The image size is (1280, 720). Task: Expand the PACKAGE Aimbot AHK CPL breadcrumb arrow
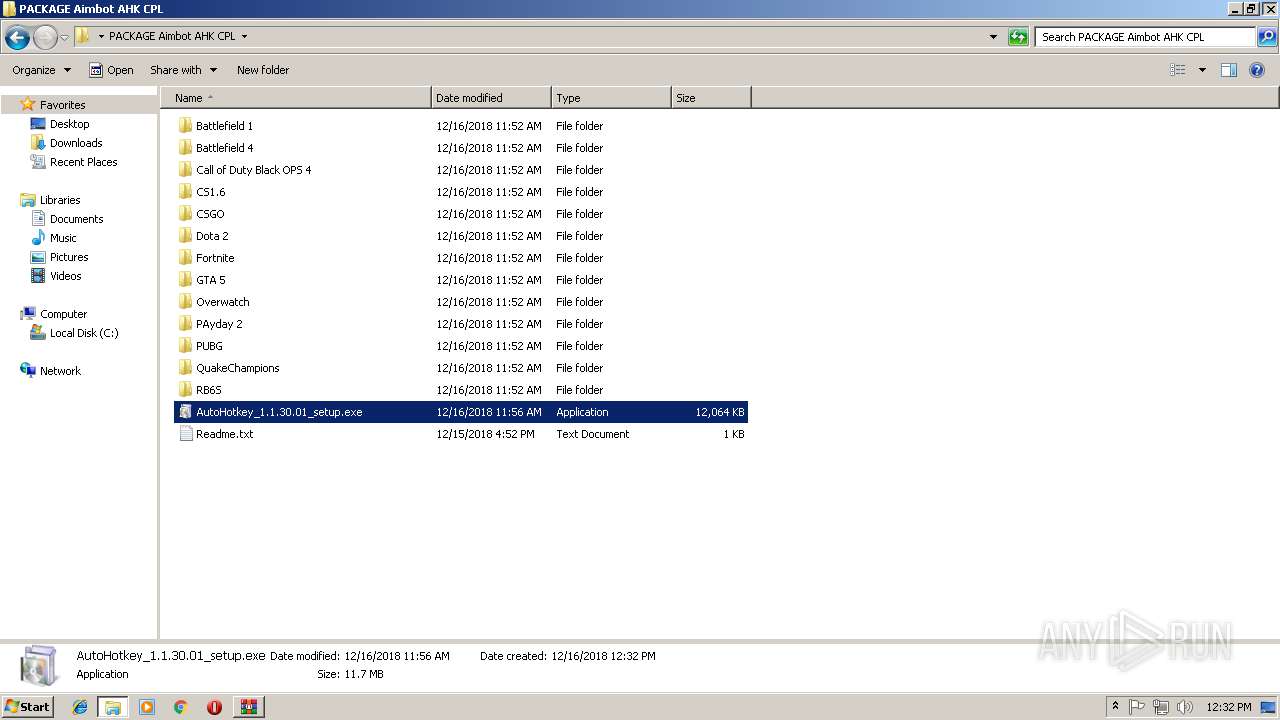click(x=244, y=37)
